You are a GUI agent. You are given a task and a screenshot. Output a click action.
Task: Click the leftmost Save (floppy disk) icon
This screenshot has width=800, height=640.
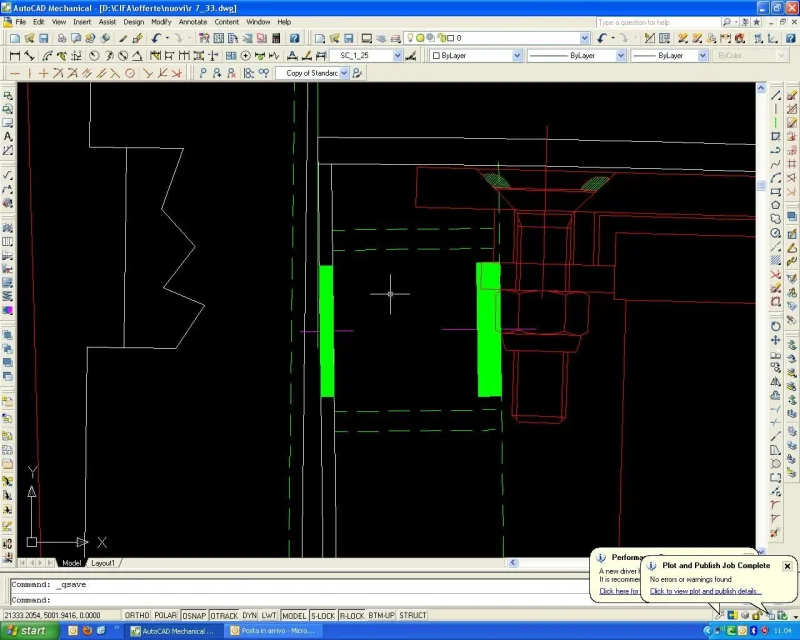pos(43,38)
